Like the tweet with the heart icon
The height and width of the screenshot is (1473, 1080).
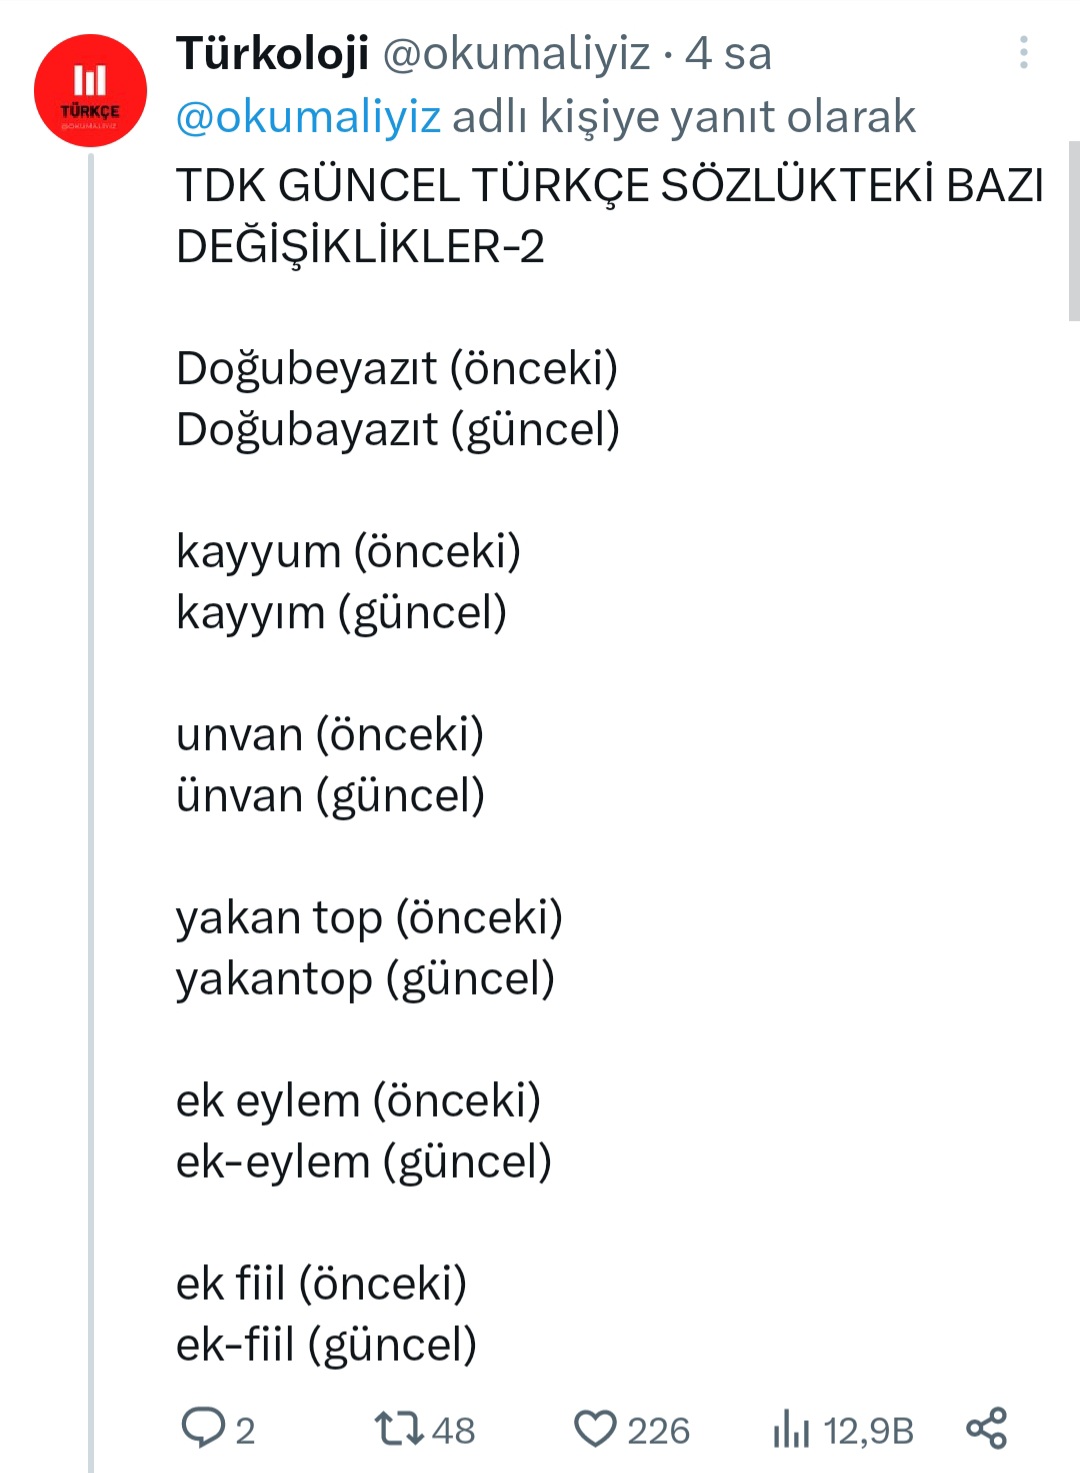point(595,1428)
